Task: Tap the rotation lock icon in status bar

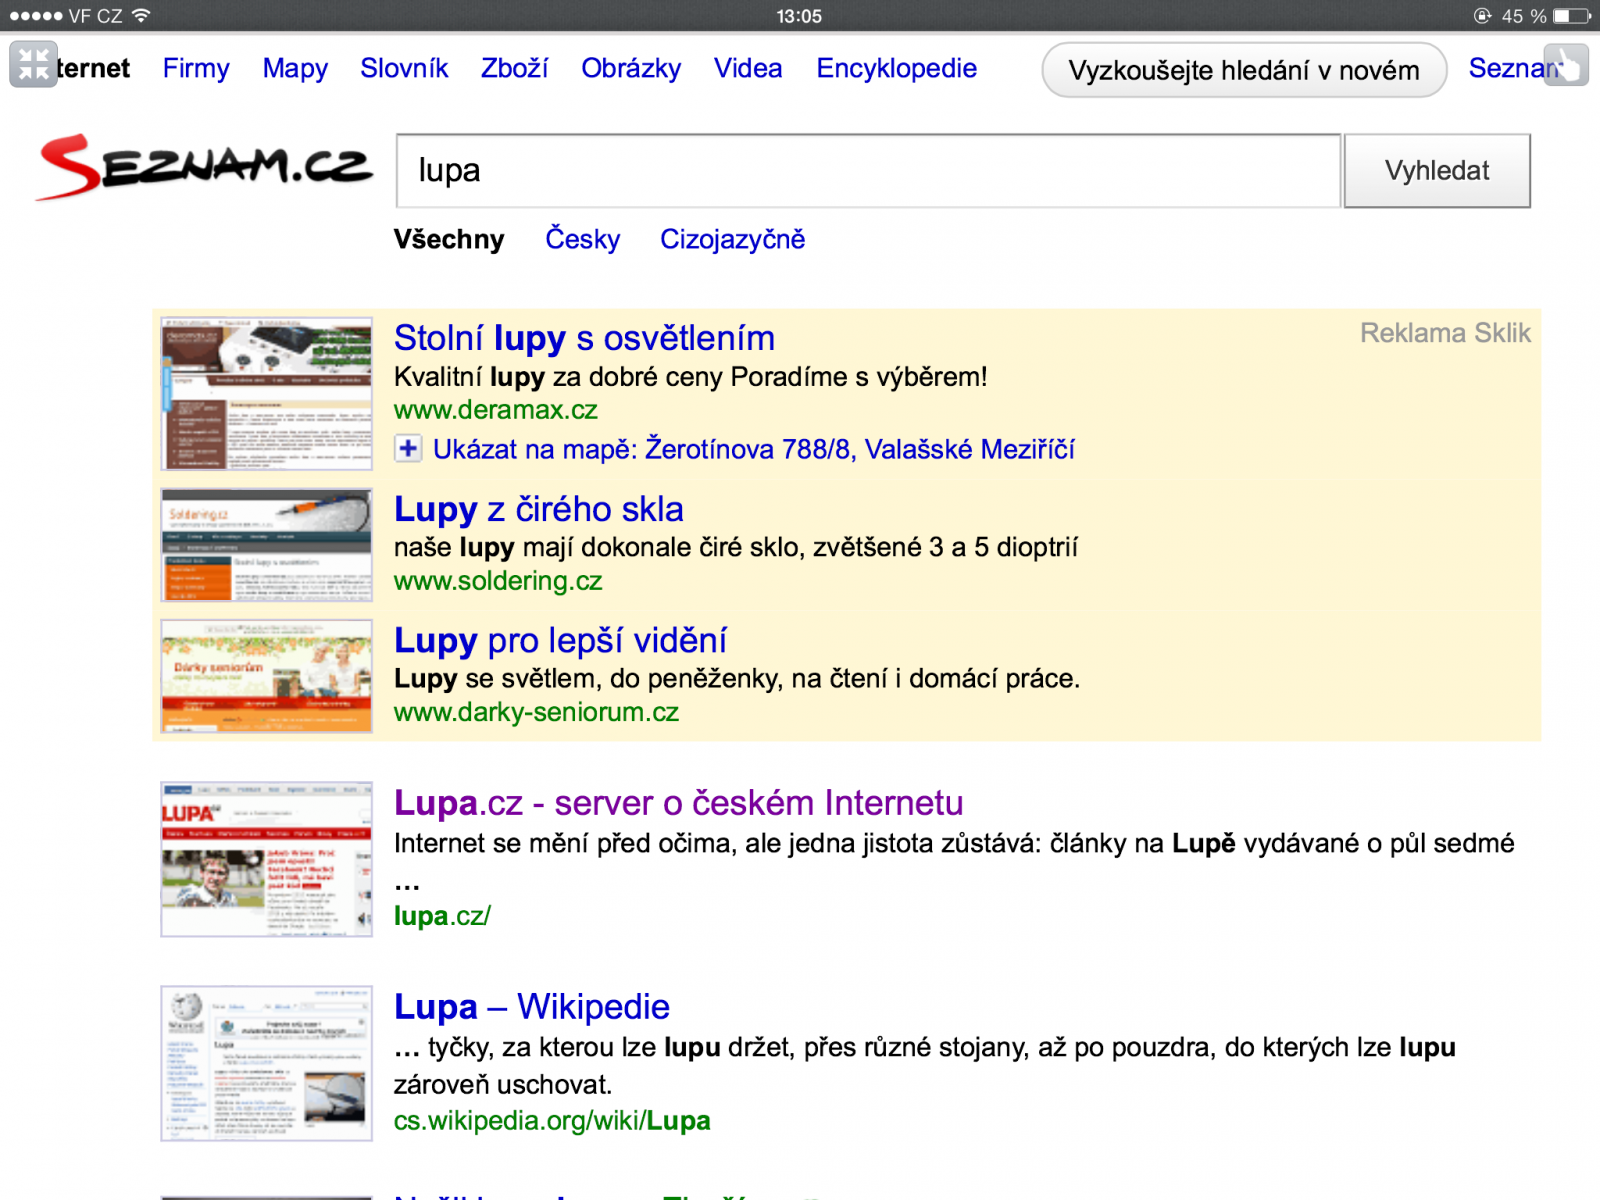Action: click(x=1482, y=16)
